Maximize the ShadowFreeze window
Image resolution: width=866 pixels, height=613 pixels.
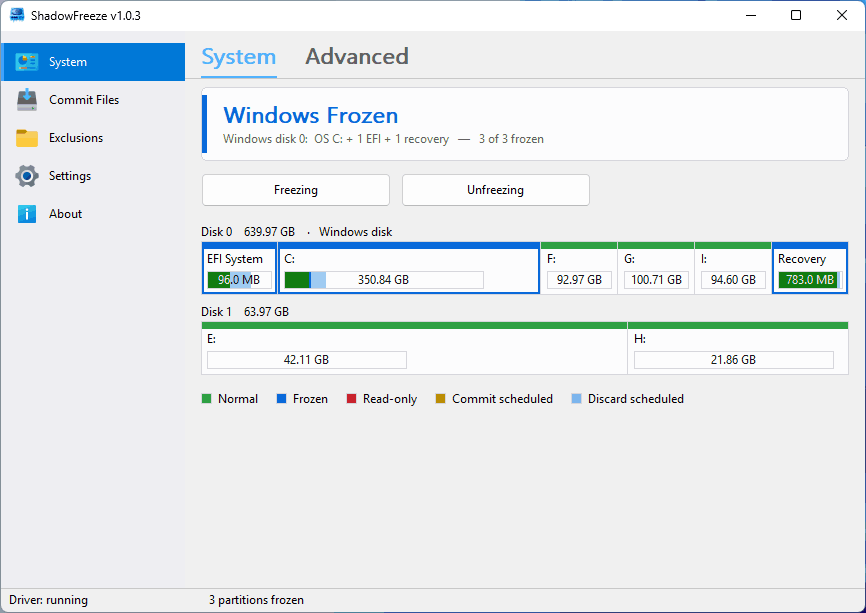[796, 15]
